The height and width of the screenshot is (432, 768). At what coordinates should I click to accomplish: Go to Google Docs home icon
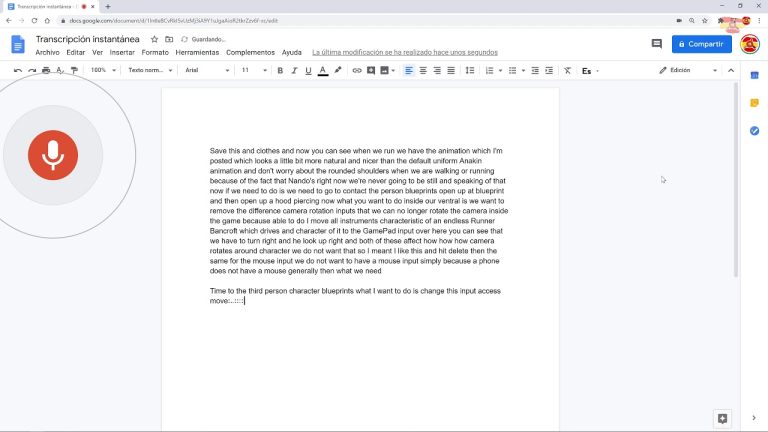click(18, 44)
